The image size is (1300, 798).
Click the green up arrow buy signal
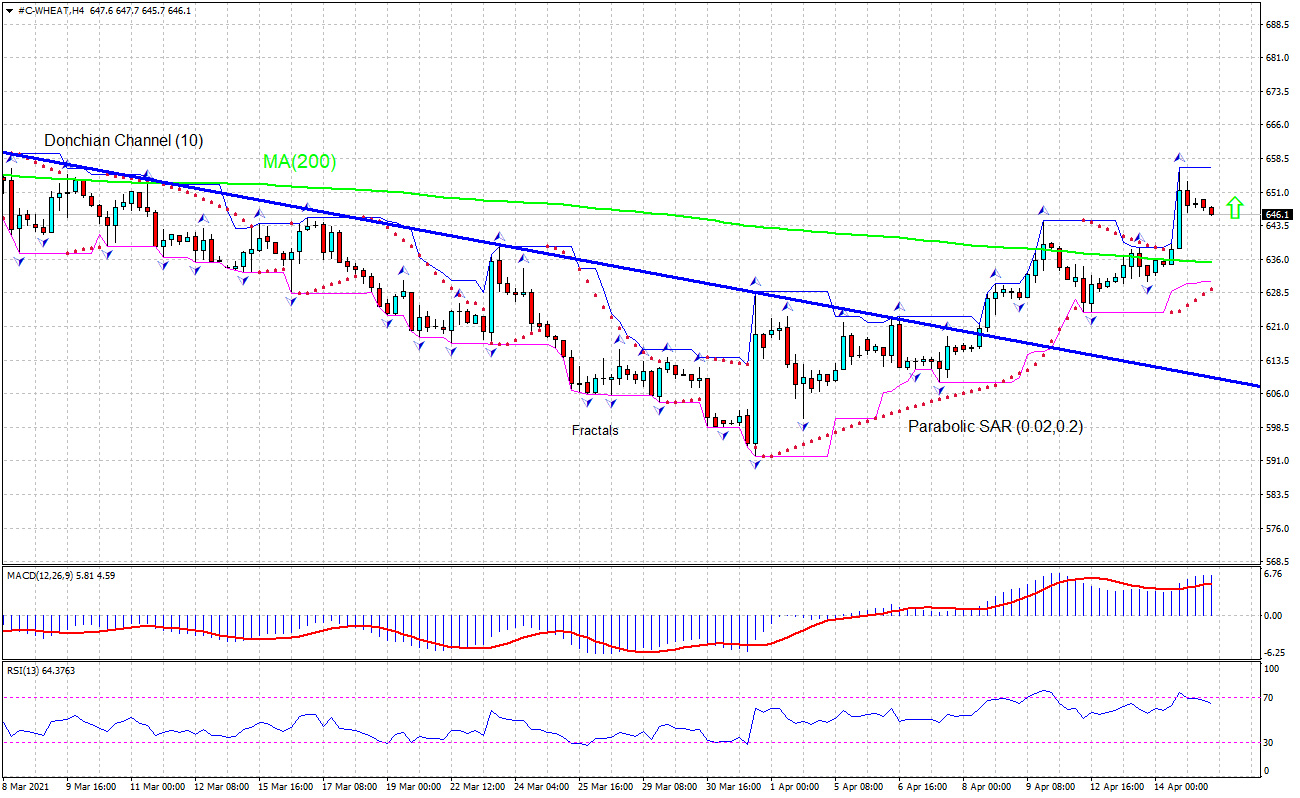[x=1236, y=206]
